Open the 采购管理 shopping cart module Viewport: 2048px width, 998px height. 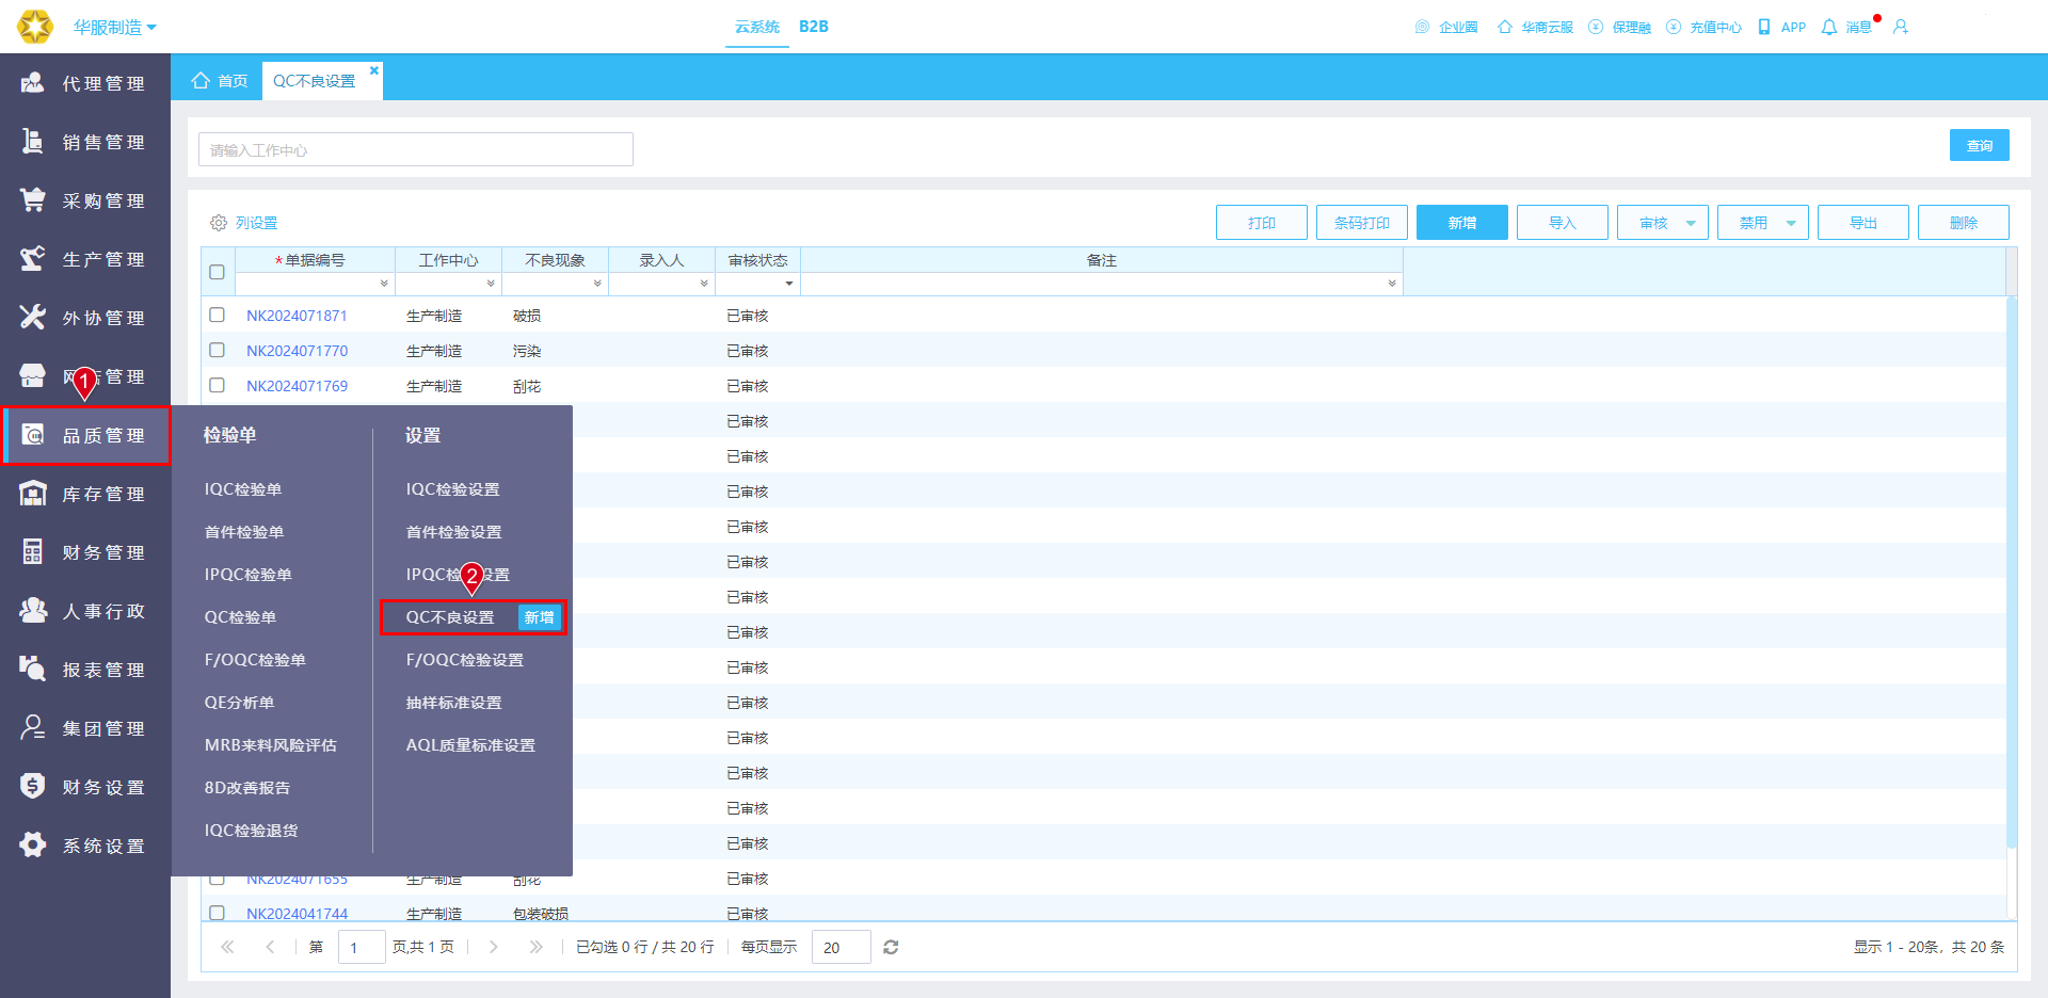tap(85, 200)
